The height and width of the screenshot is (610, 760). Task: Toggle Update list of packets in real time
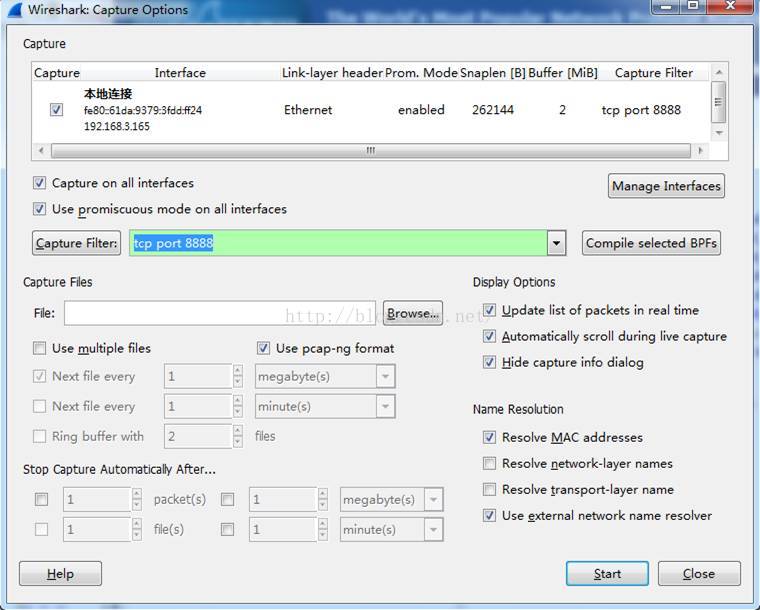490,310
